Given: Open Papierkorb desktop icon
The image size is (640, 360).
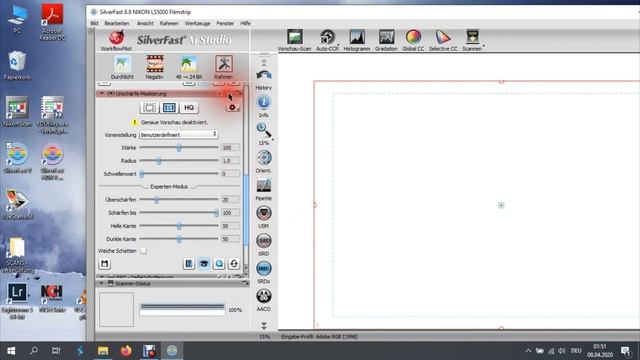Looking at the screenshot, I should [17, 65].
